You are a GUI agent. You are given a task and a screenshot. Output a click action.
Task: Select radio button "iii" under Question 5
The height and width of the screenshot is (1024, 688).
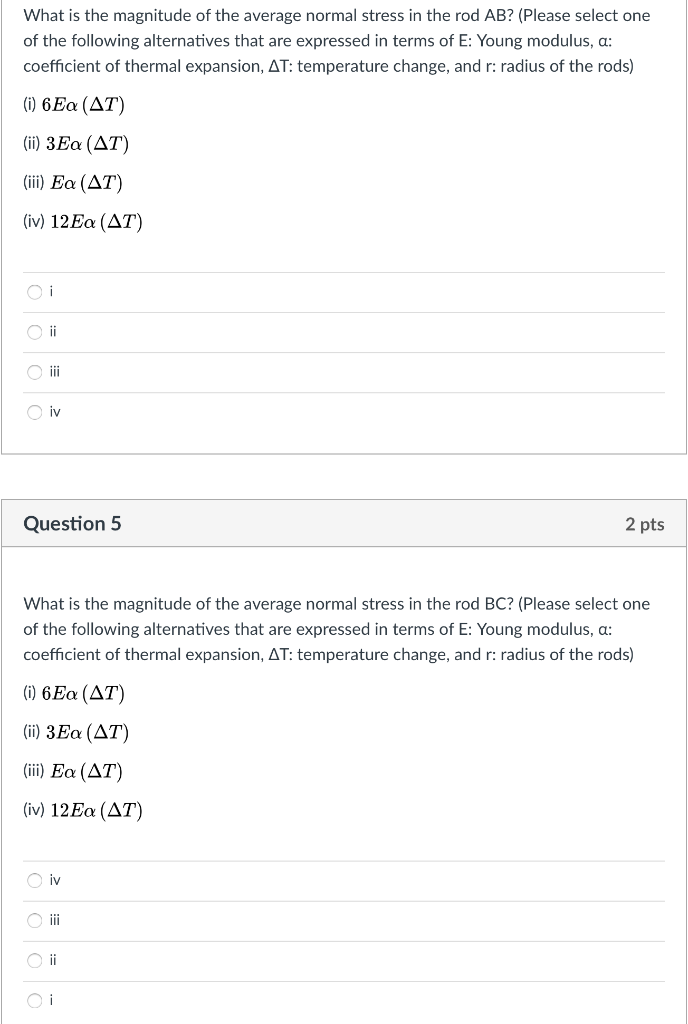point(35,920)
